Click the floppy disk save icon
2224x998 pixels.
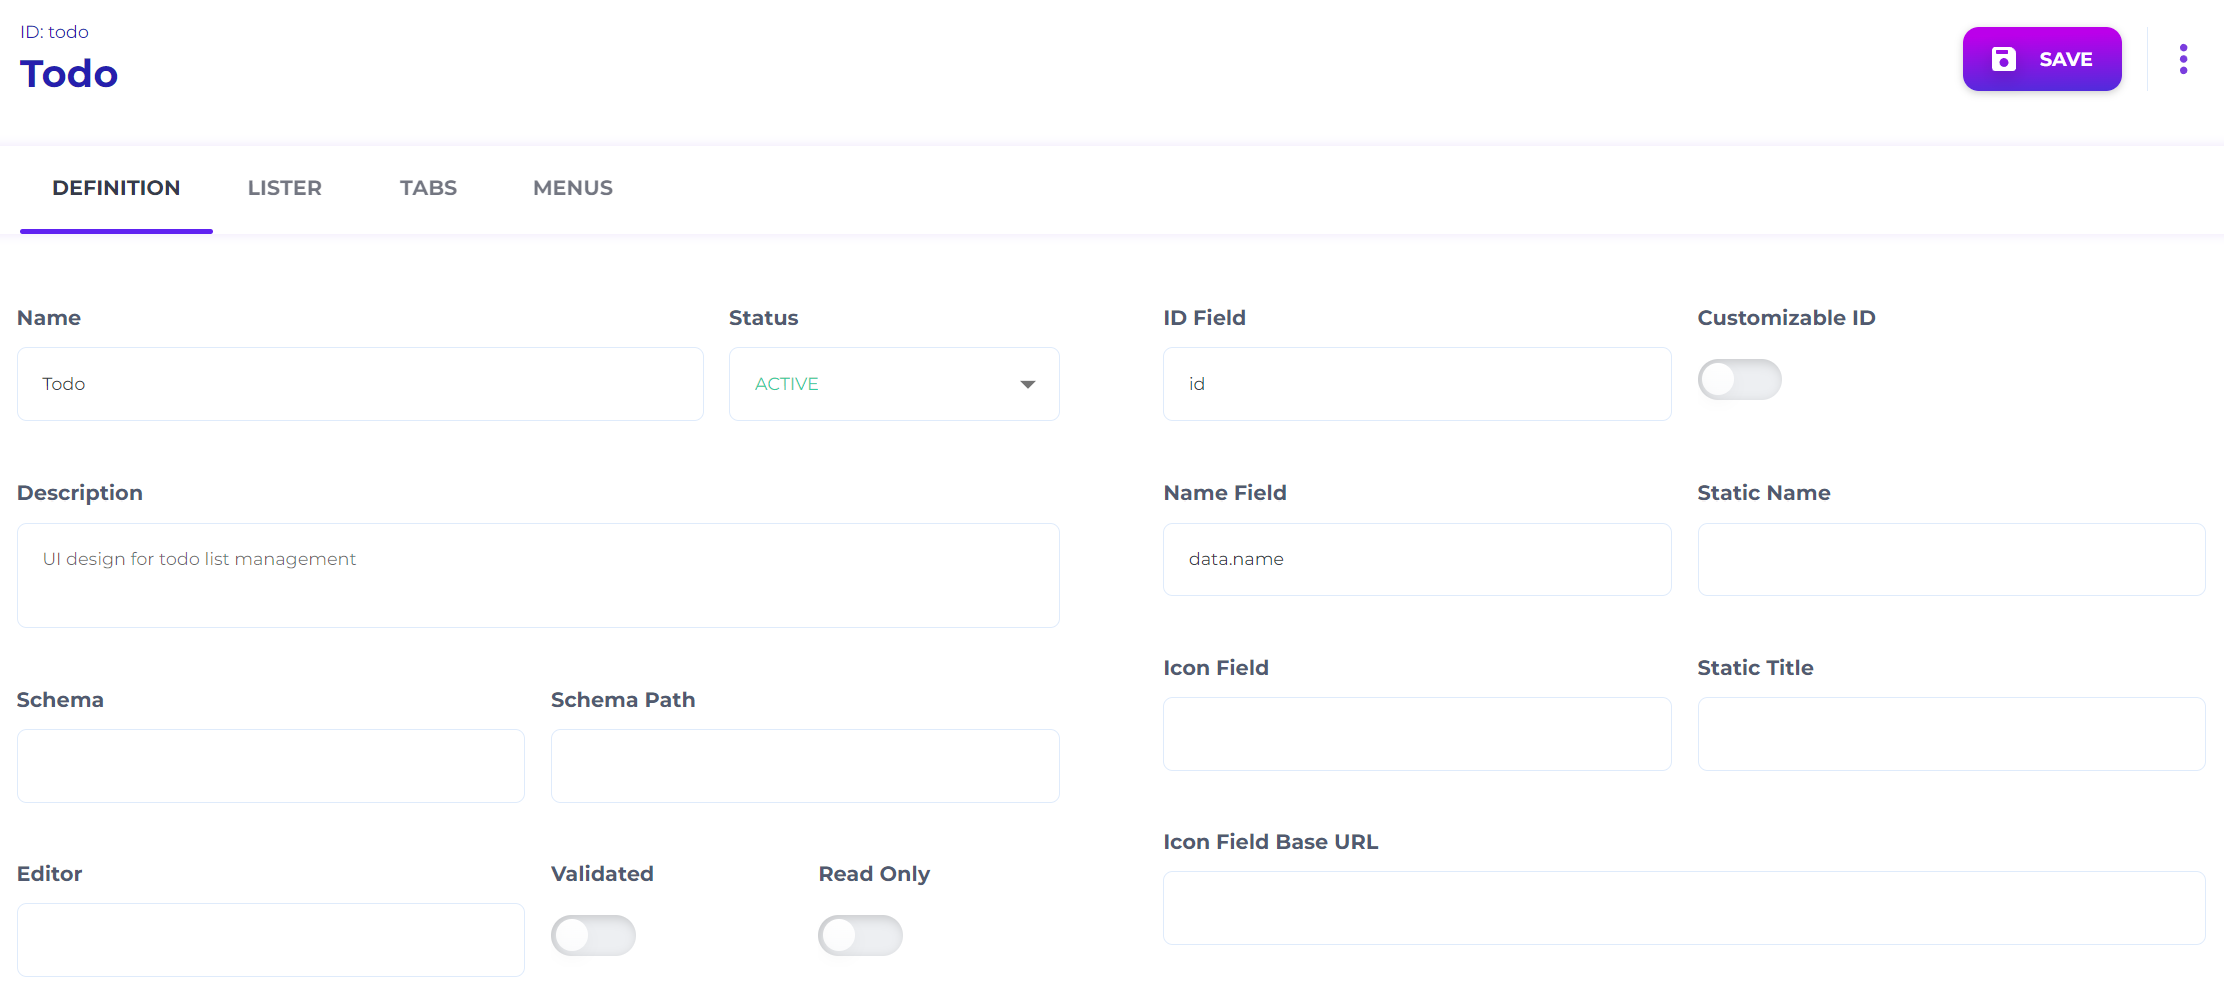click(x=2003, y=59)
